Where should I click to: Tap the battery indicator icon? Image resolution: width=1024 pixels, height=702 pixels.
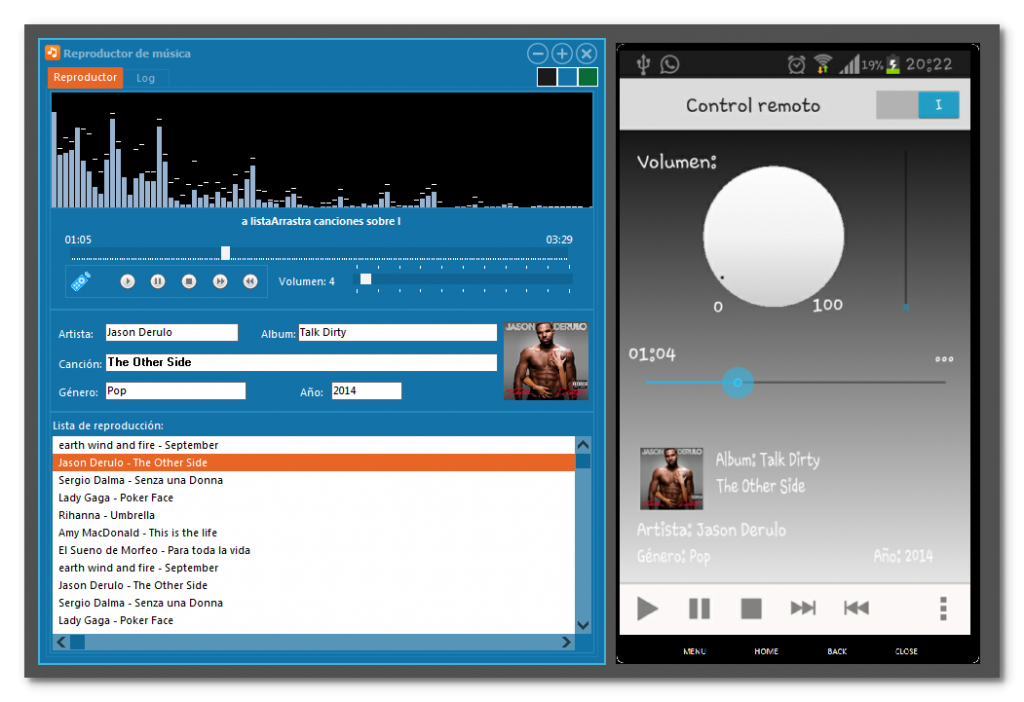click(893, 65)
